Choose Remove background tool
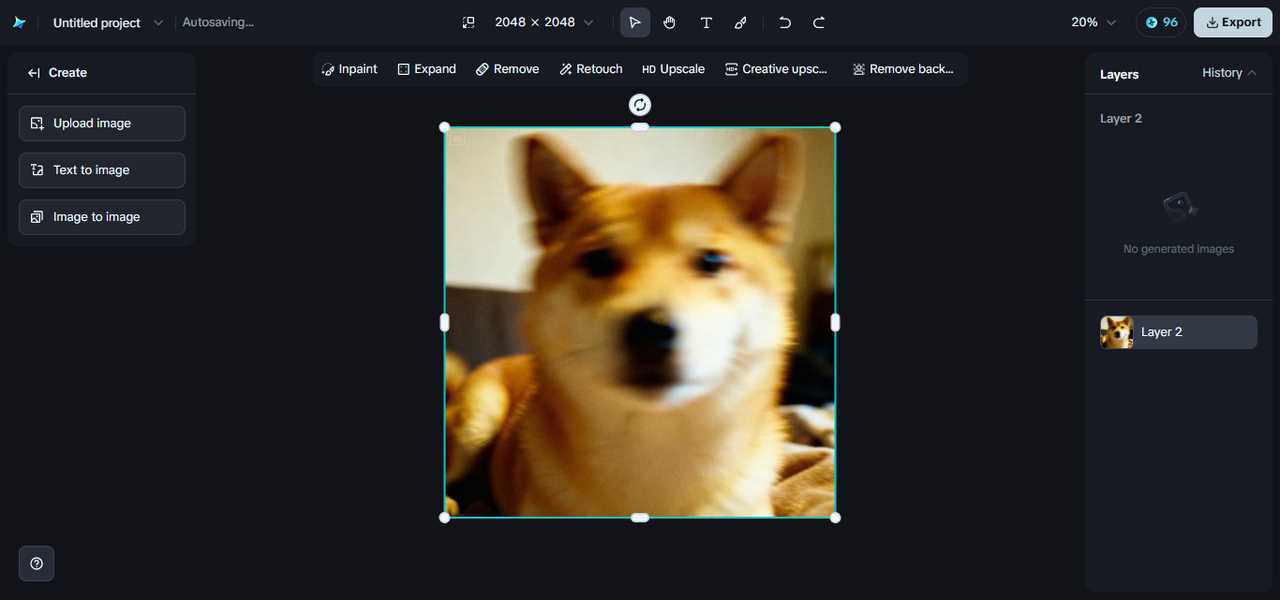This screenshot has width=1280, height=600. click(903, 69)
